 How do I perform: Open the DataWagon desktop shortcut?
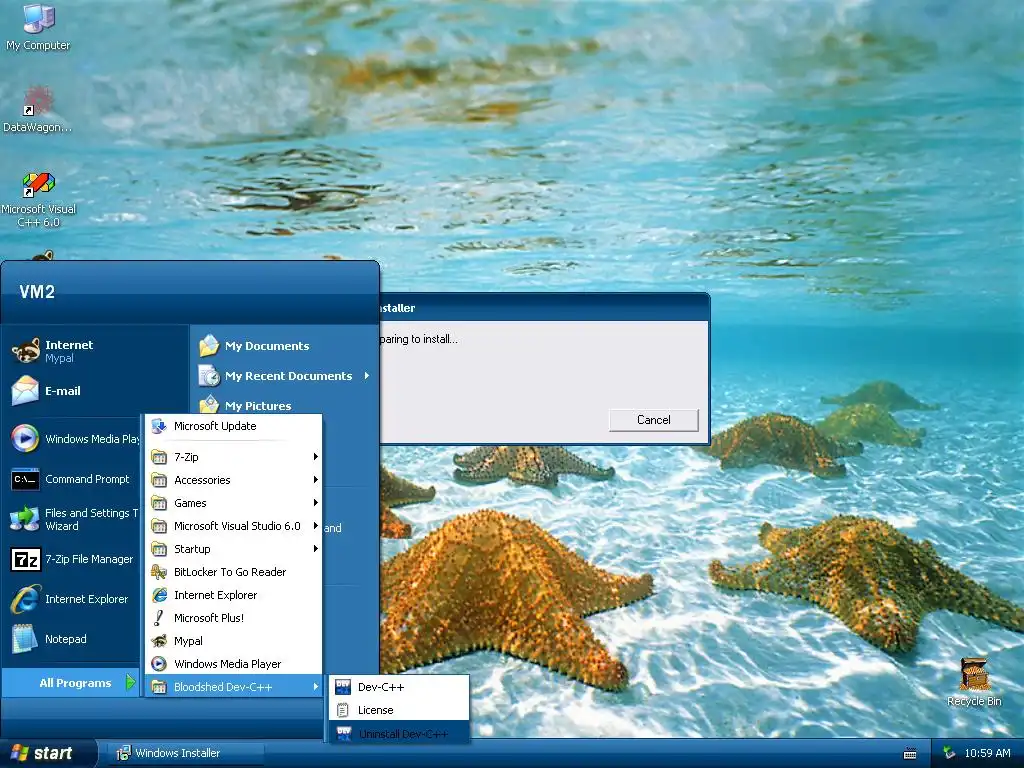pos(38,108)
